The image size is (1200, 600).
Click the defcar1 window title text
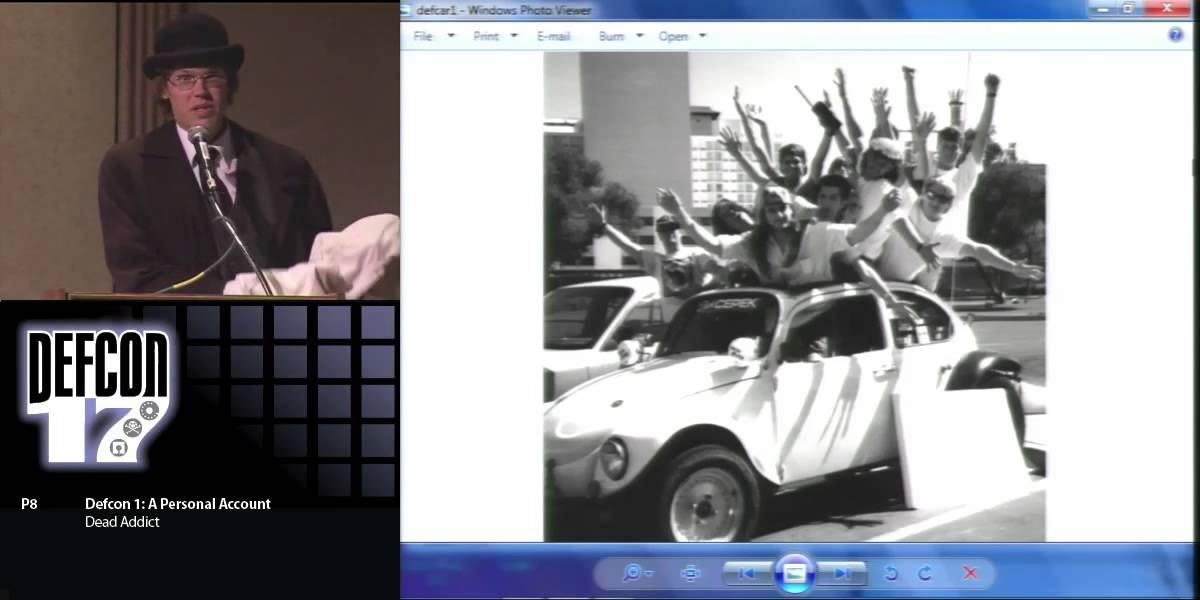tap(504, 10)
